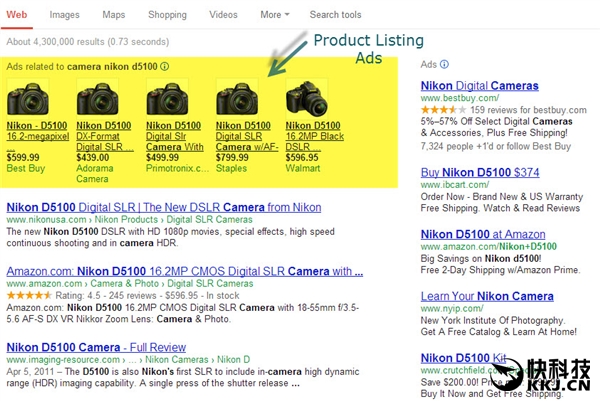600x401 pixels.
Task: Click the $499.99 Nikon D5100 camera image
Action: [166, 100]
